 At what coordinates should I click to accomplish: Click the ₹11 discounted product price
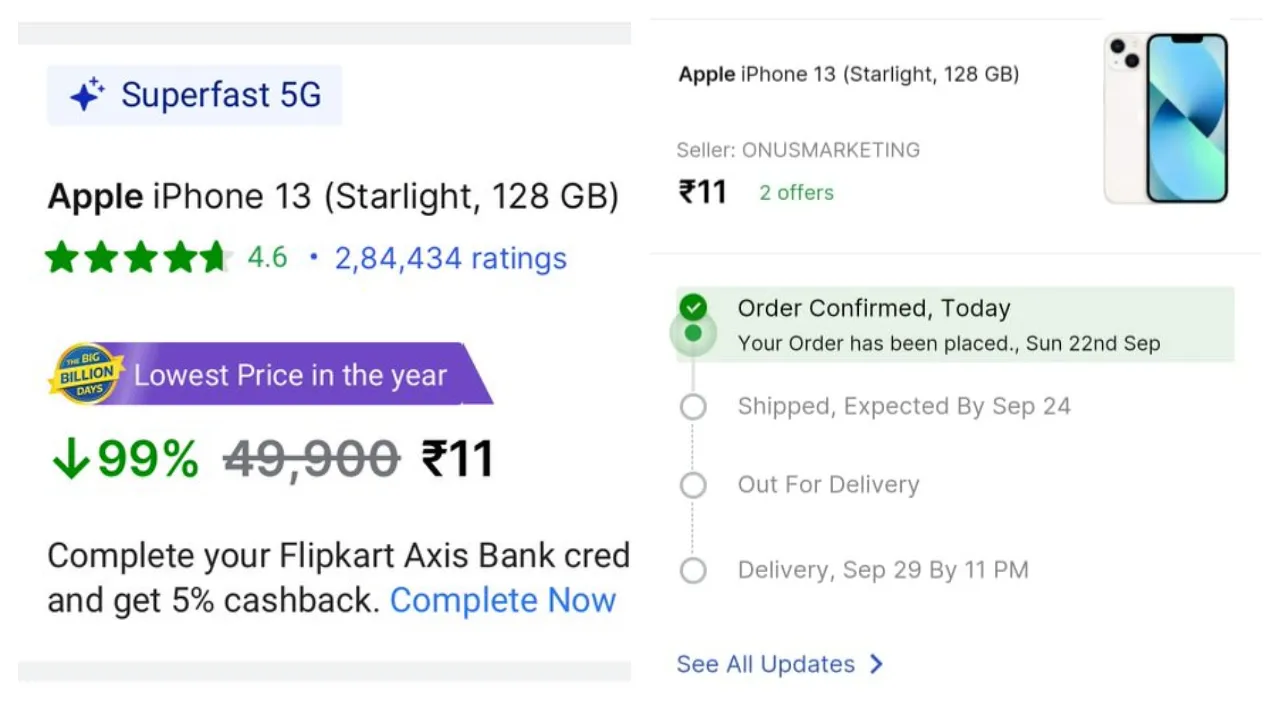pyautogui.click(x=458, y=460)
